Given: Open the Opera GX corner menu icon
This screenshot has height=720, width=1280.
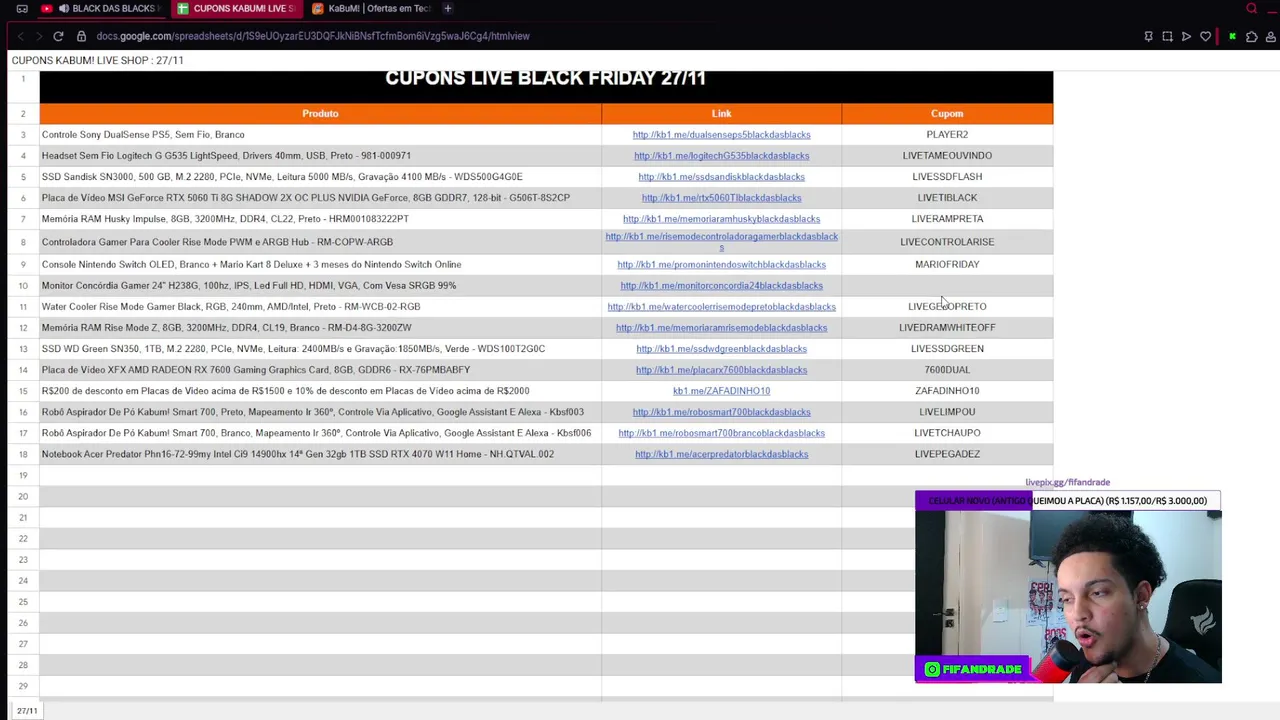Looking at the screenshot, I should pyautogui.click(x=22, y=9).
